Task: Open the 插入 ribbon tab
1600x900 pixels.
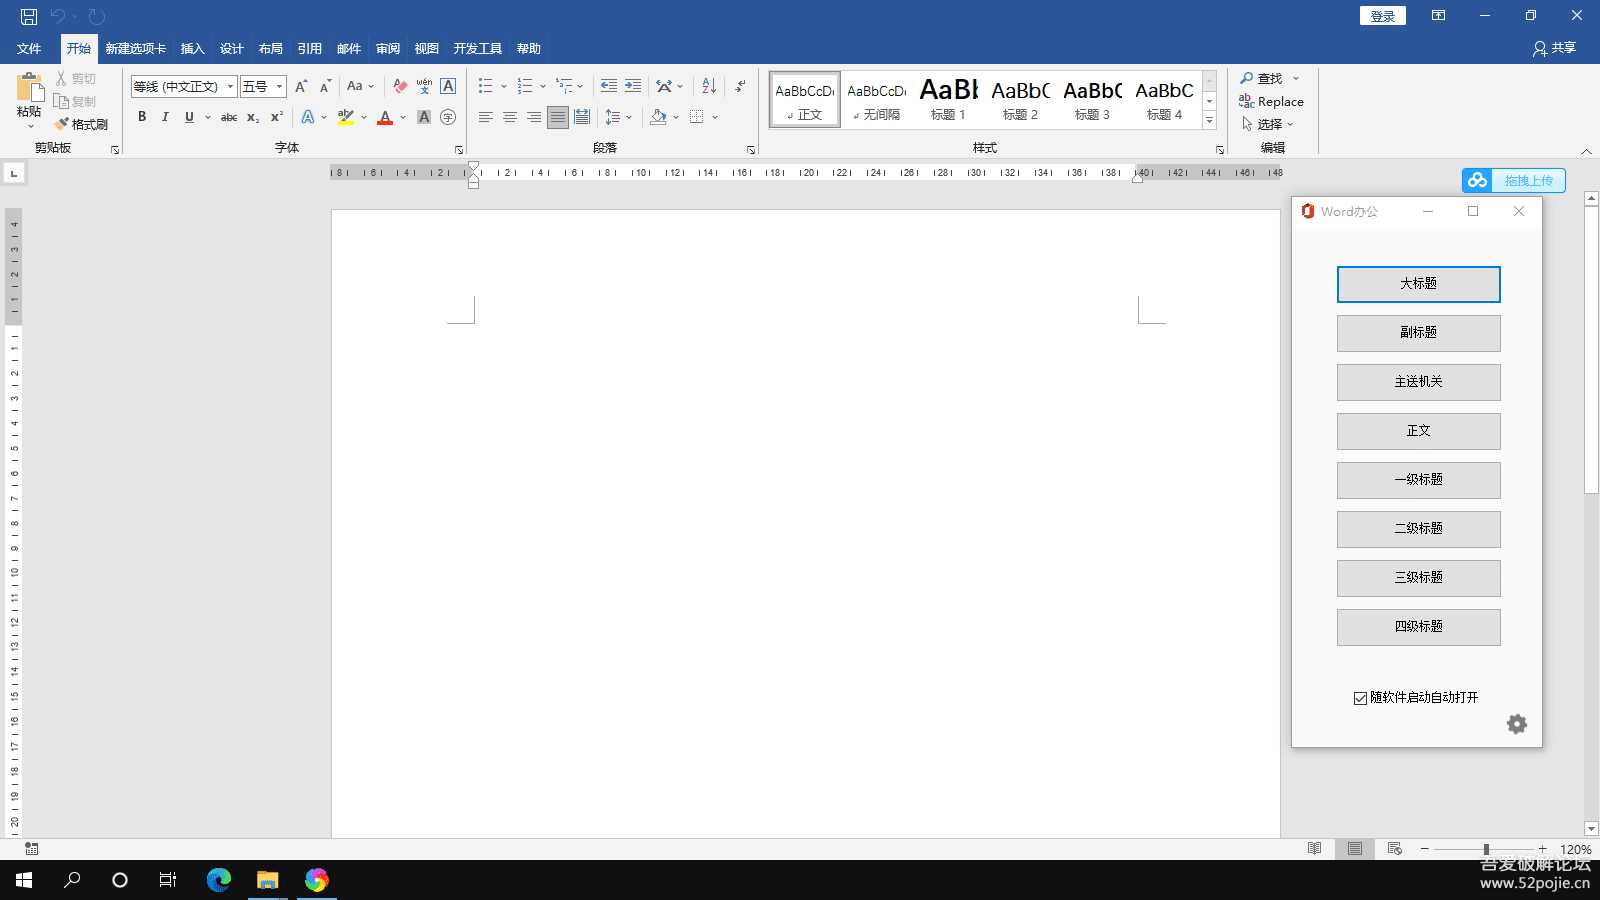Action: (192, 49)
